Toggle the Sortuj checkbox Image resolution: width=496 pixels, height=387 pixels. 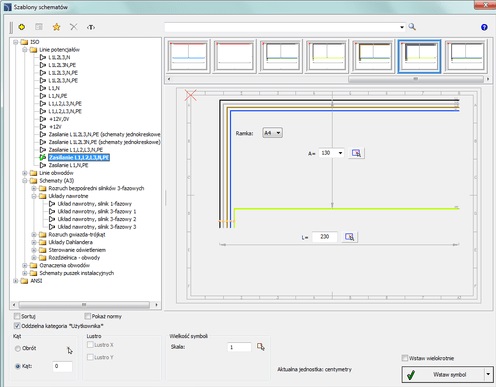pos(17,316)
